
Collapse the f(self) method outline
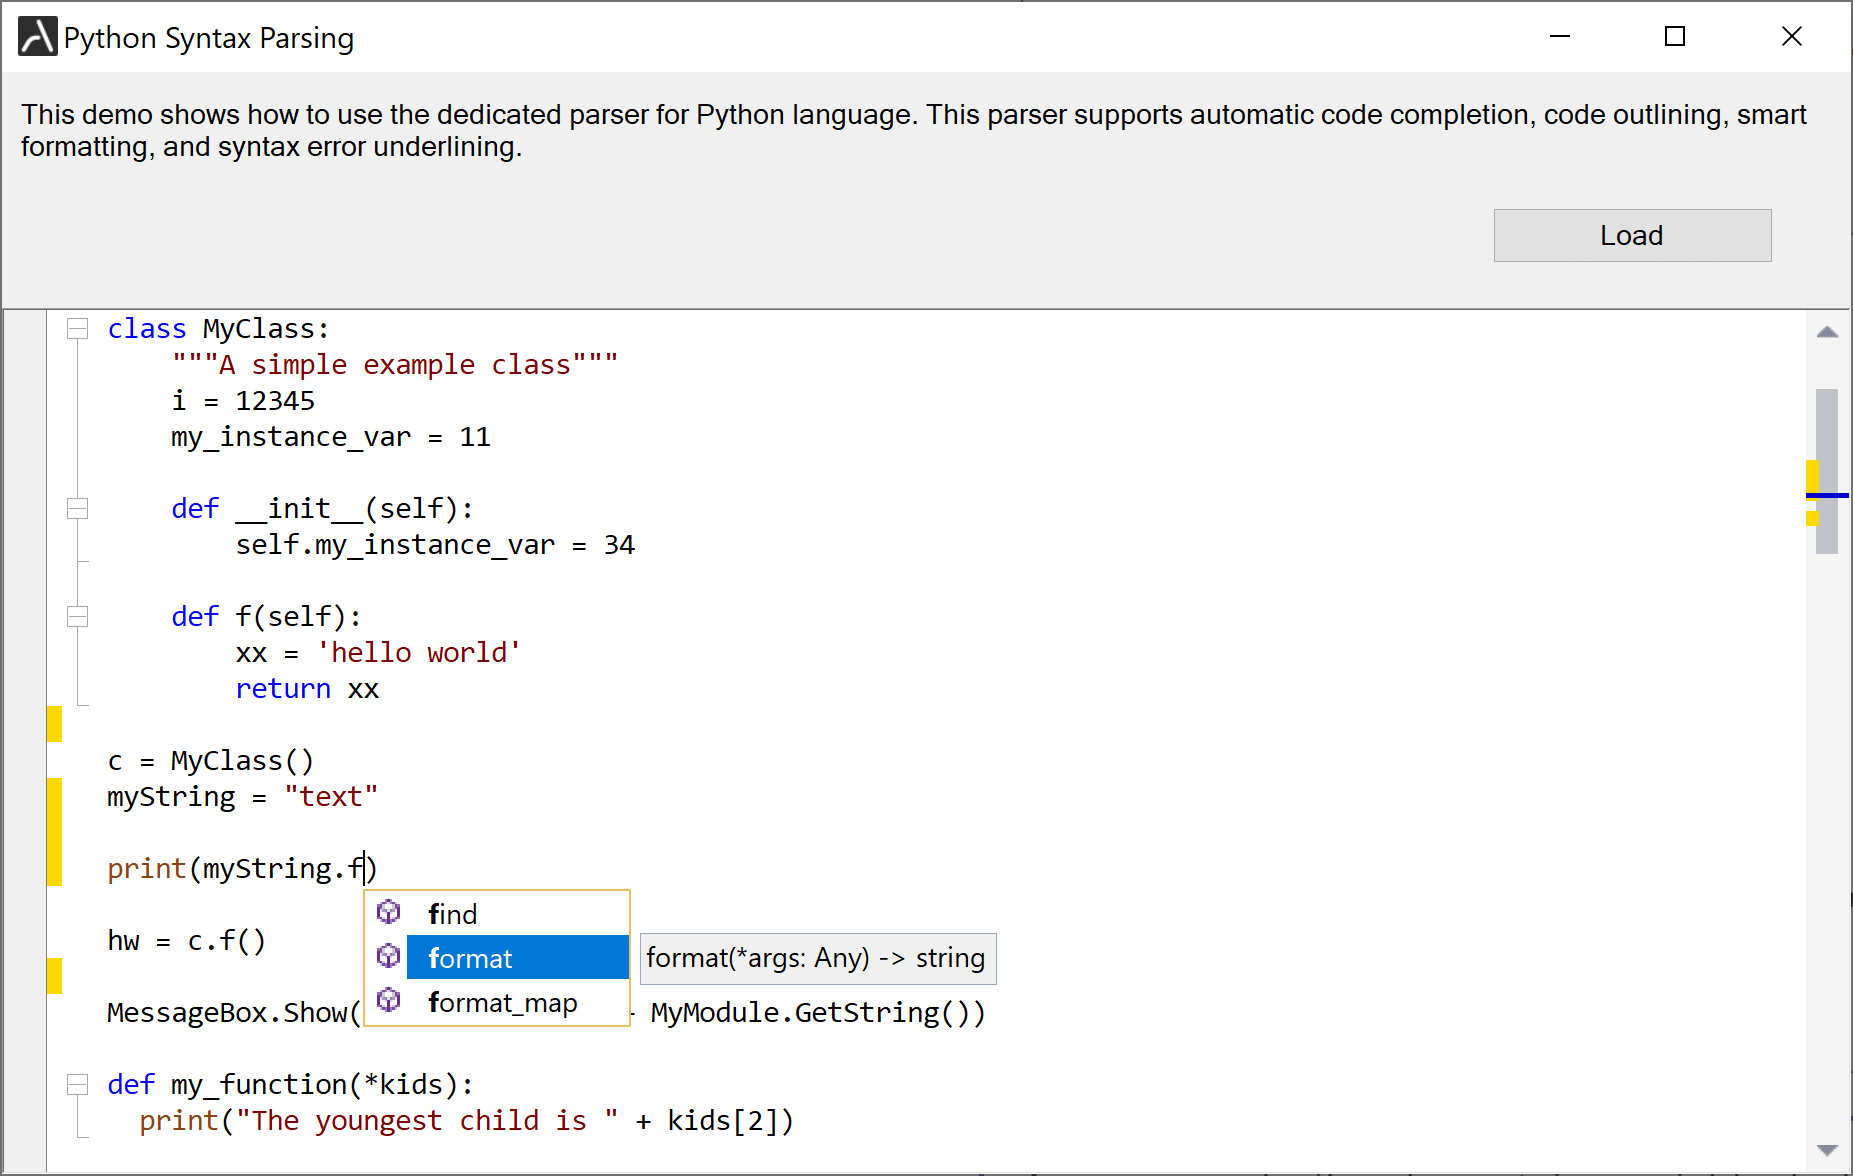point(77,616)
